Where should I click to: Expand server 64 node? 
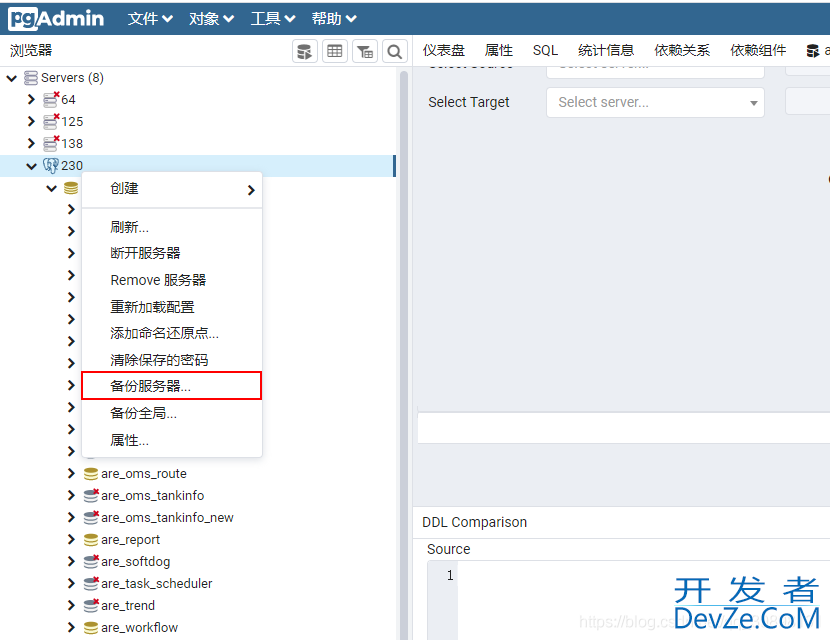point(31,100)
